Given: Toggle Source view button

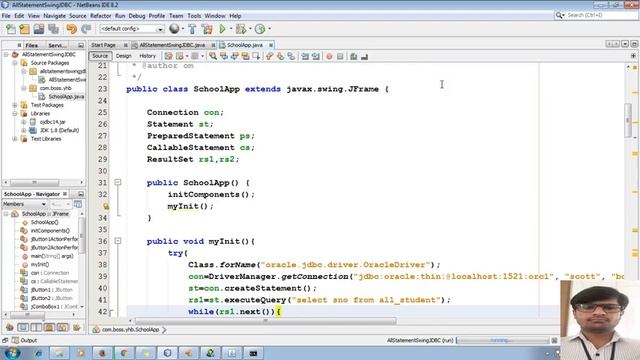Looking at the screenshot, I should click(x=100, y=56).
